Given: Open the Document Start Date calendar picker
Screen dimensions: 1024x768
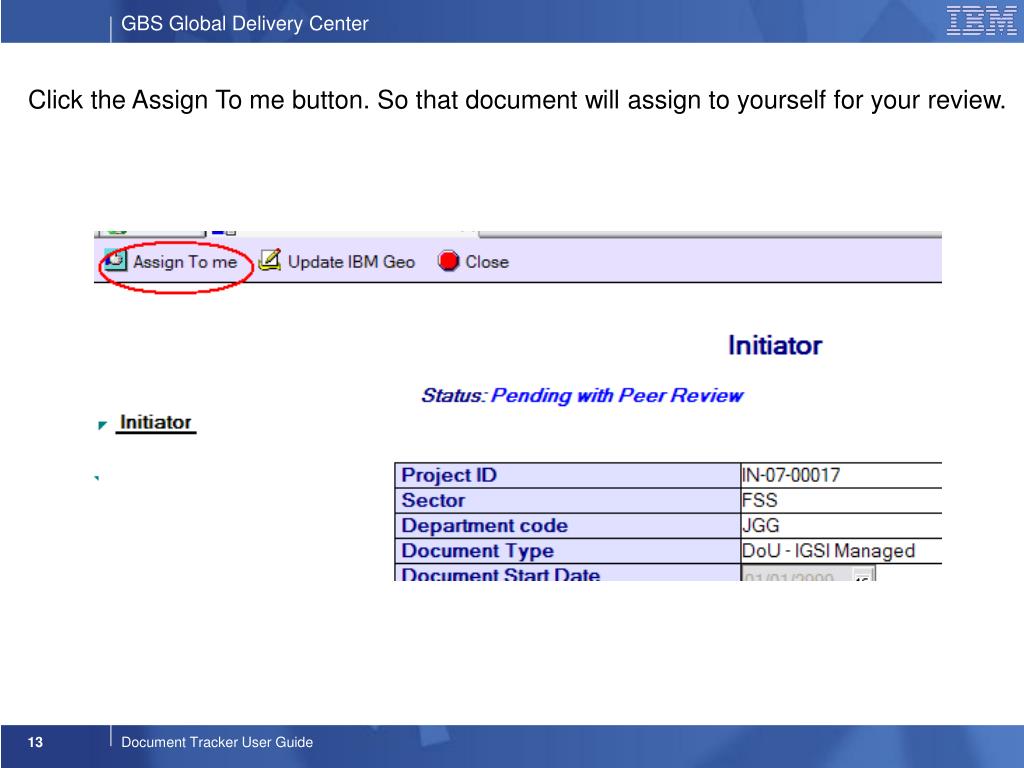Looking at the screenshot, I should 863,575.
